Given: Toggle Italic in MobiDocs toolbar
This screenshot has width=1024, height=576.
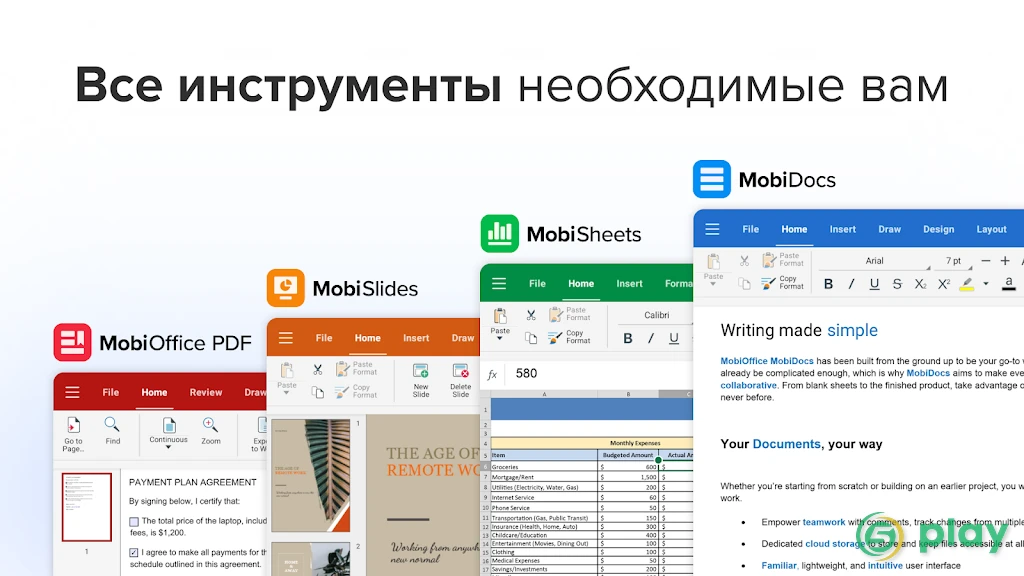Looking at the screenshot, I should point(851,284).
